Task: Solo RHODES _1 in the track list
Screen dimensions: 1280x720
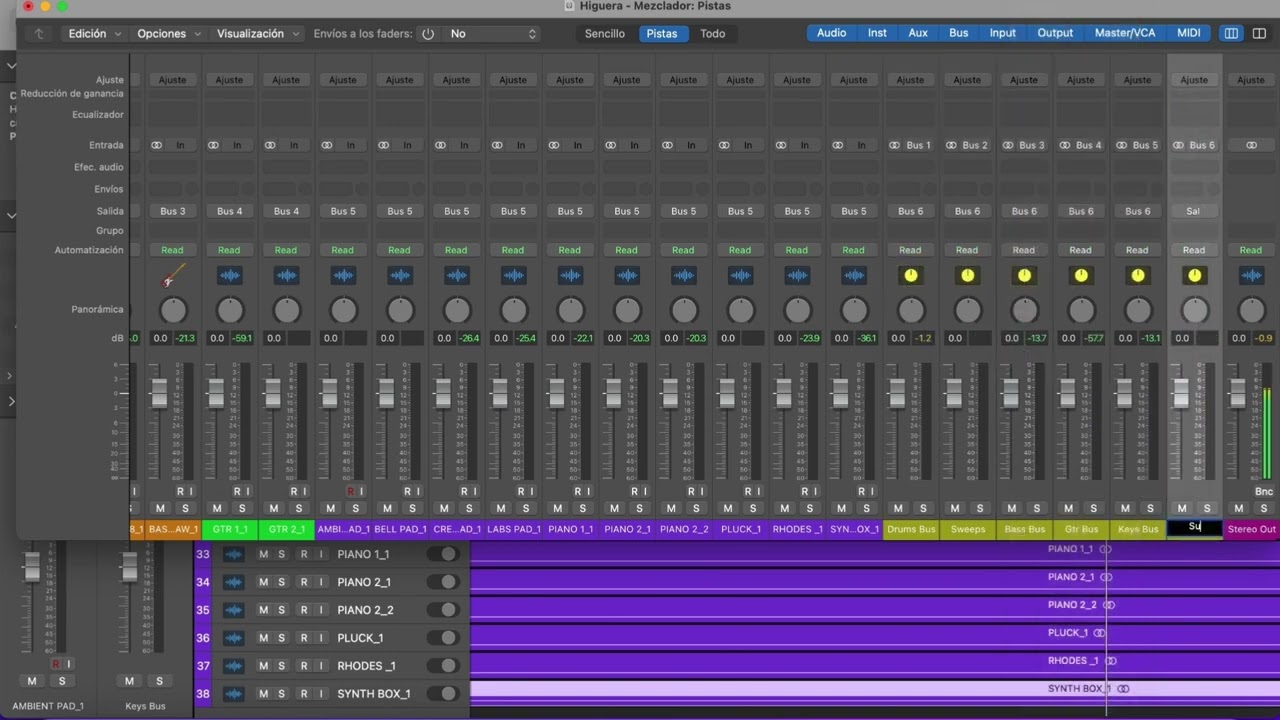Action: coord(281,666)
